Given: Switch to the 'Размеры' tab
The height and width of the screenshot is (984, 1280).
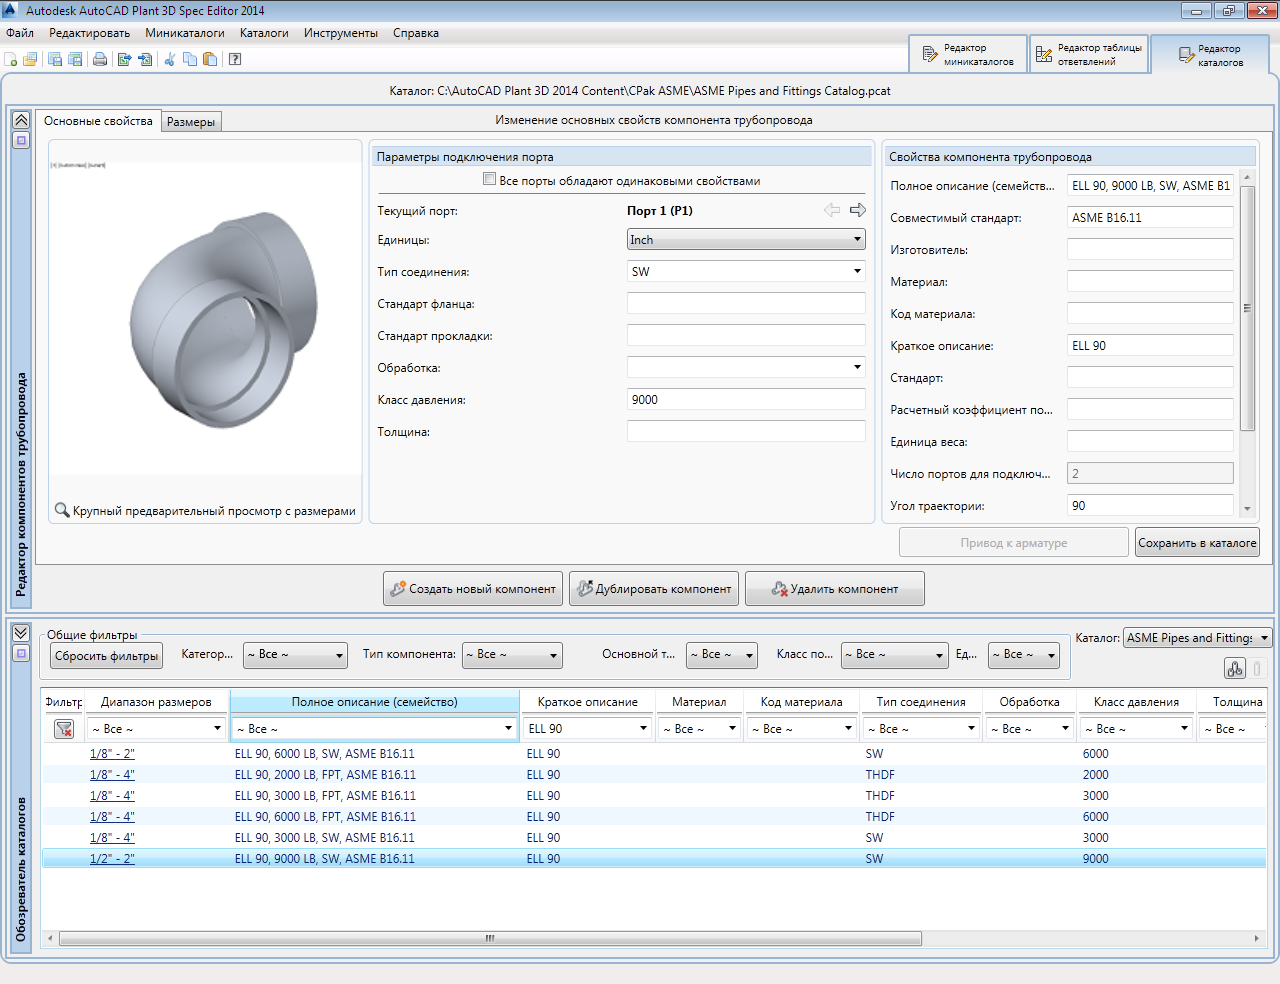Looking at the screenshot, I should [x=191, y=122].
